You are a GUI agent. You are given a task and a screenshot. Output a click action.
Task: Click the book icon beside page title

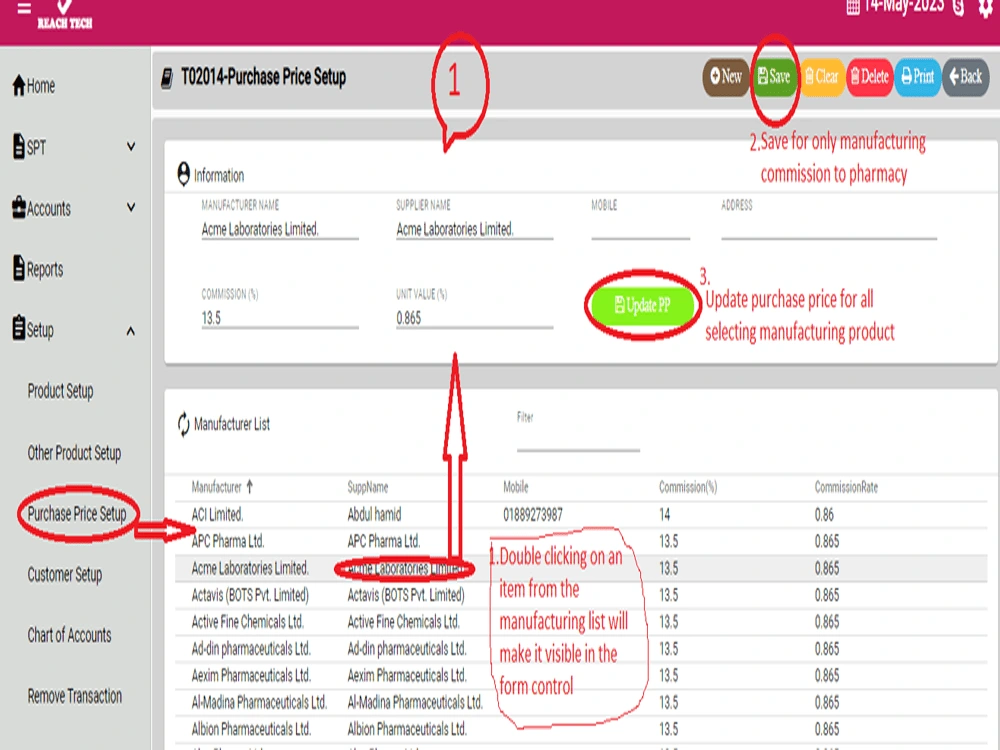(167, 78)
